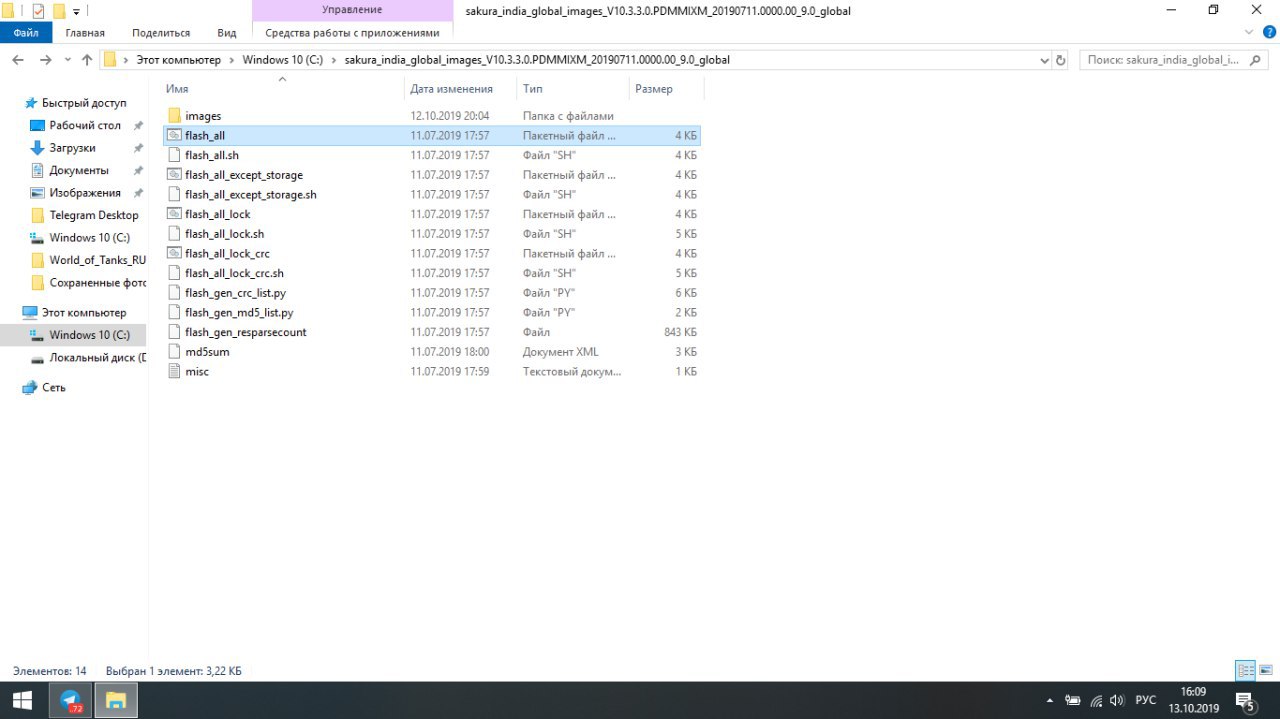Switch to details view using status bar icon
This screenshot has width=1280, height=719.
(1246, 670)
